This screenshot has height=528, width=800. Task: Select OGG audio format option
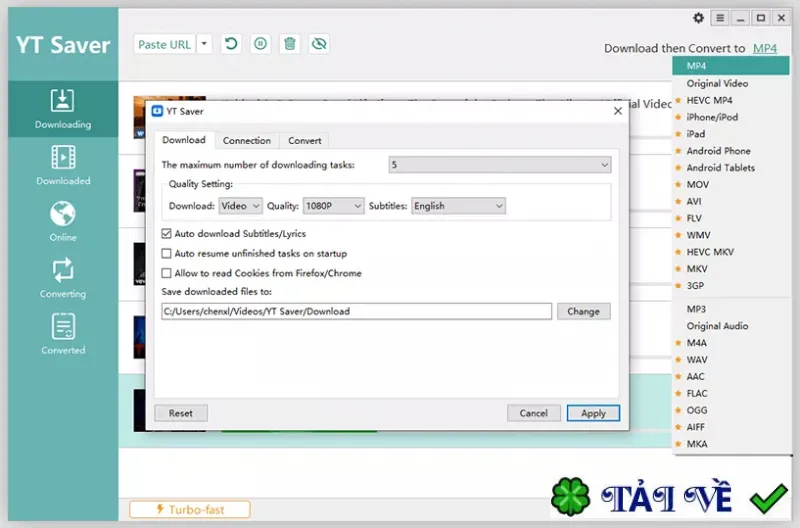click(x=731, y=410)
